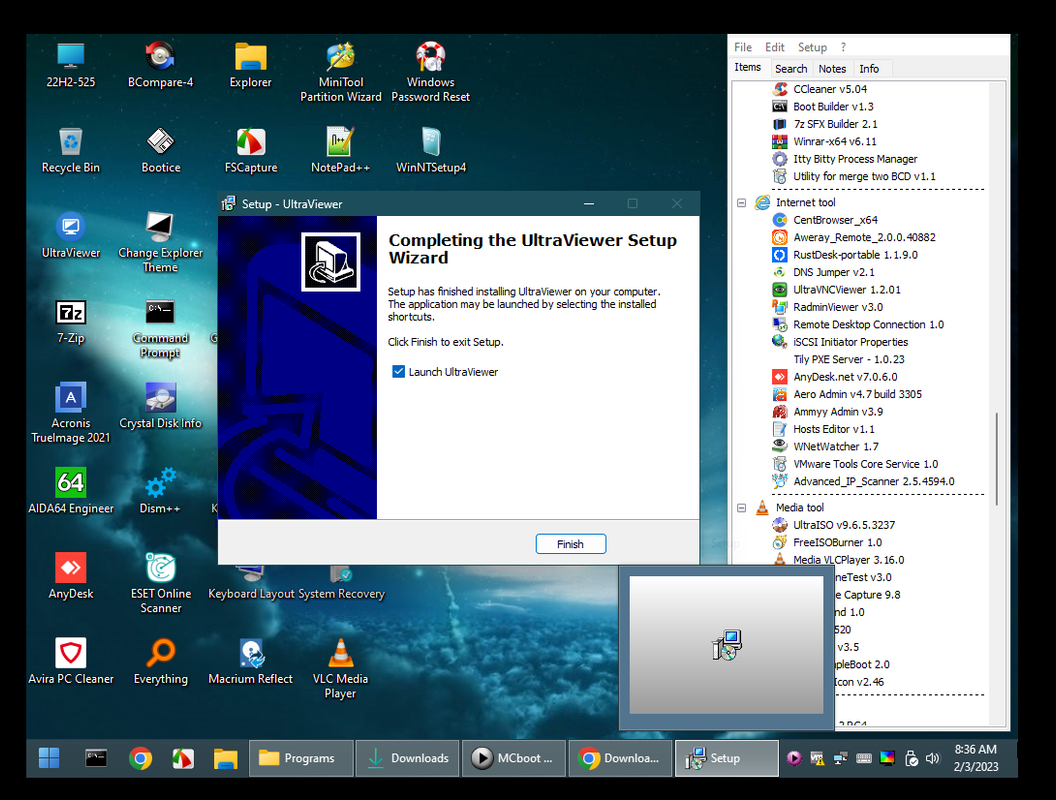Launch BCompare-4 from the desktop

pos(160,65)
